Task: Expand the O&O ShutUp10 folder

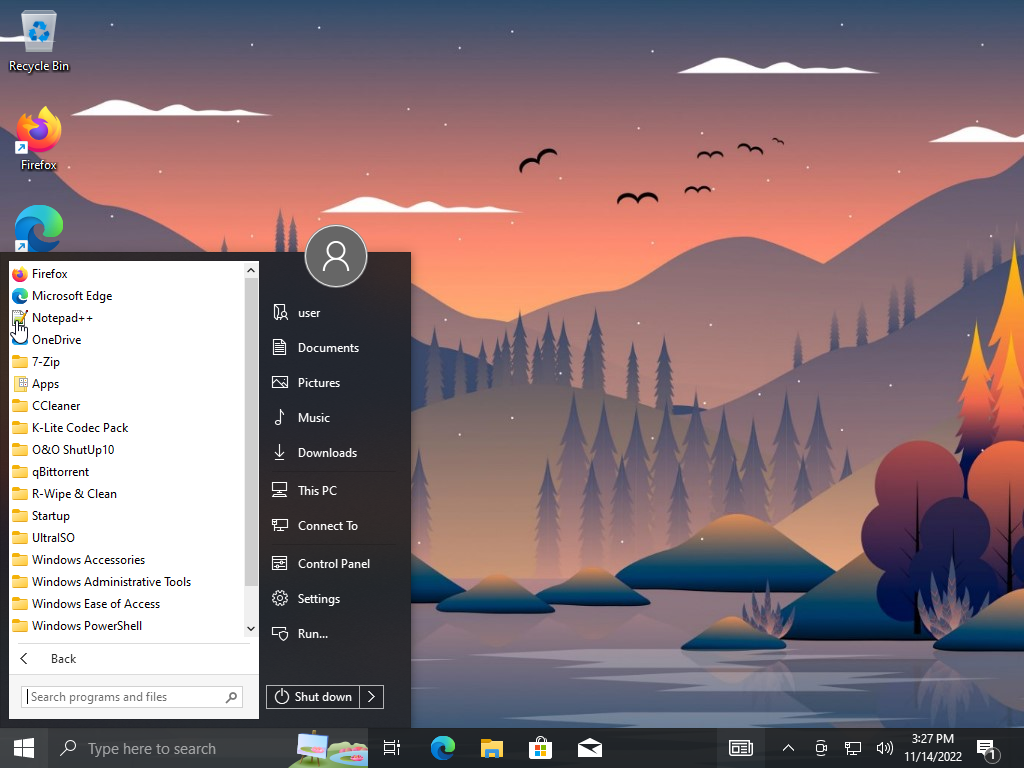Action: [127, 450]
